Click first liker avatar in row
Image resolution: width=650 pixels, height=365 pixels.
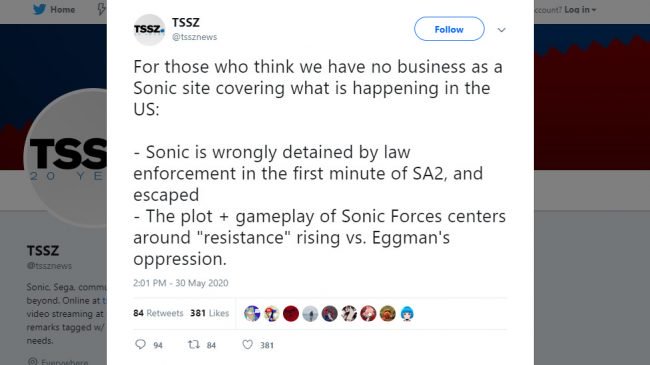point(252,314)
